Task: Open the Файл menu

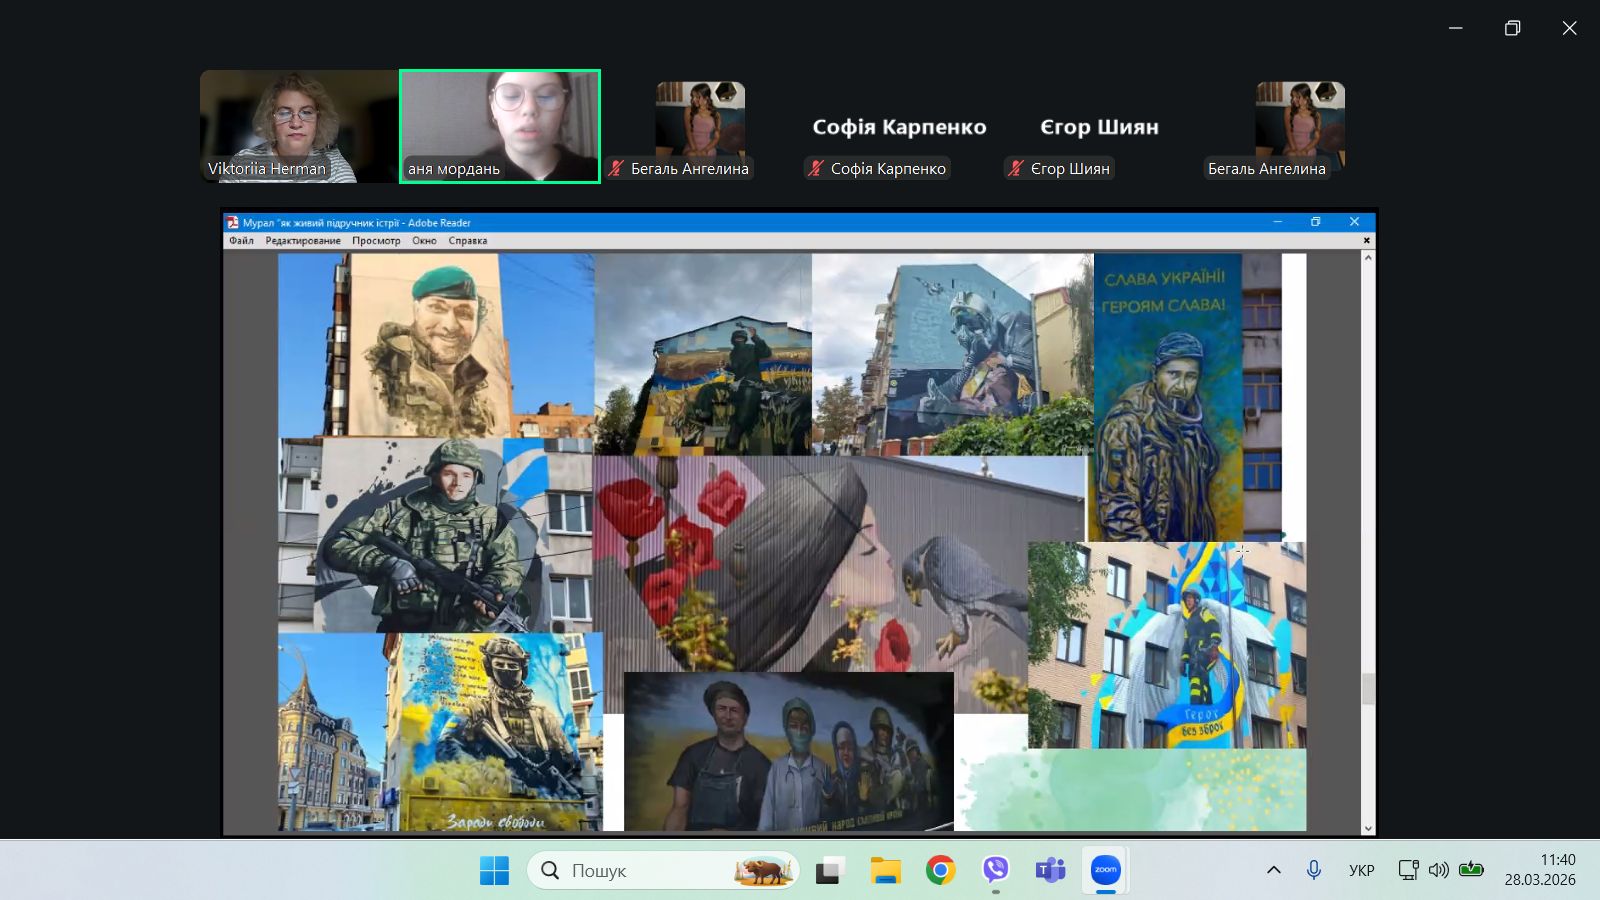Action: pos(241,241)
